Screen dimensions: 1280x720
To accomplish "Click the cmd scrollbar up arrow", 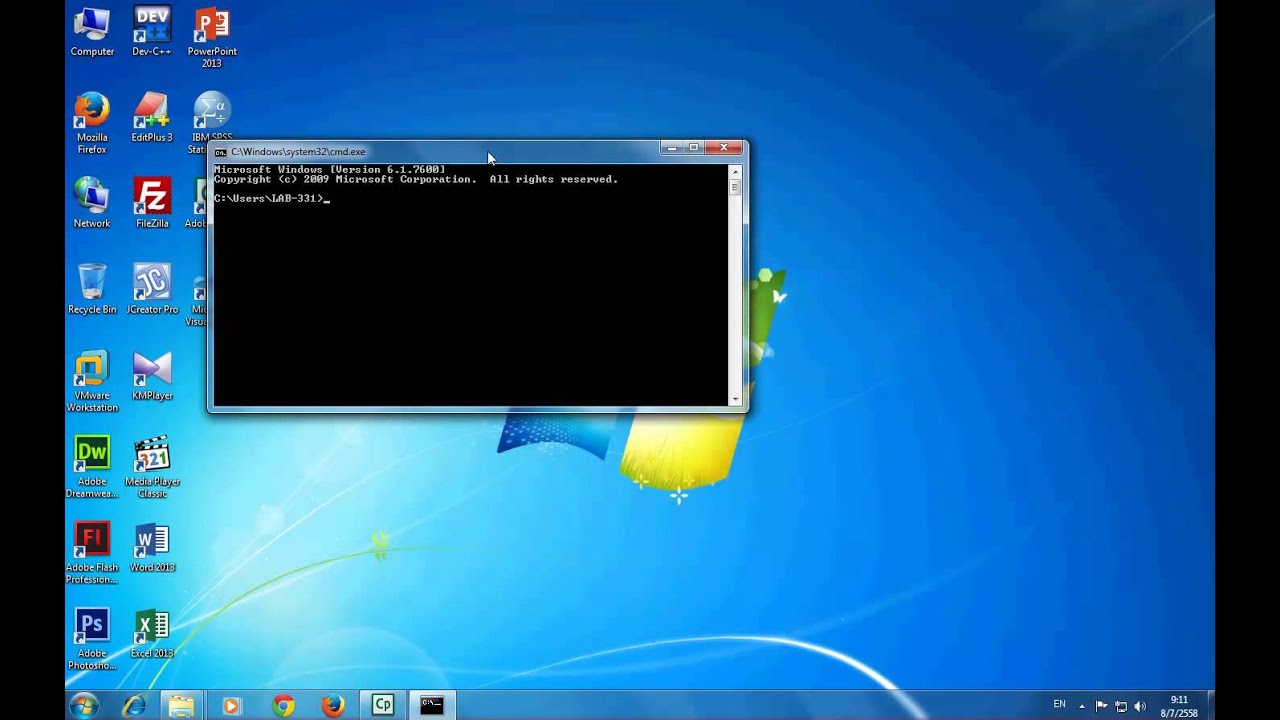I will click(735, 172).
